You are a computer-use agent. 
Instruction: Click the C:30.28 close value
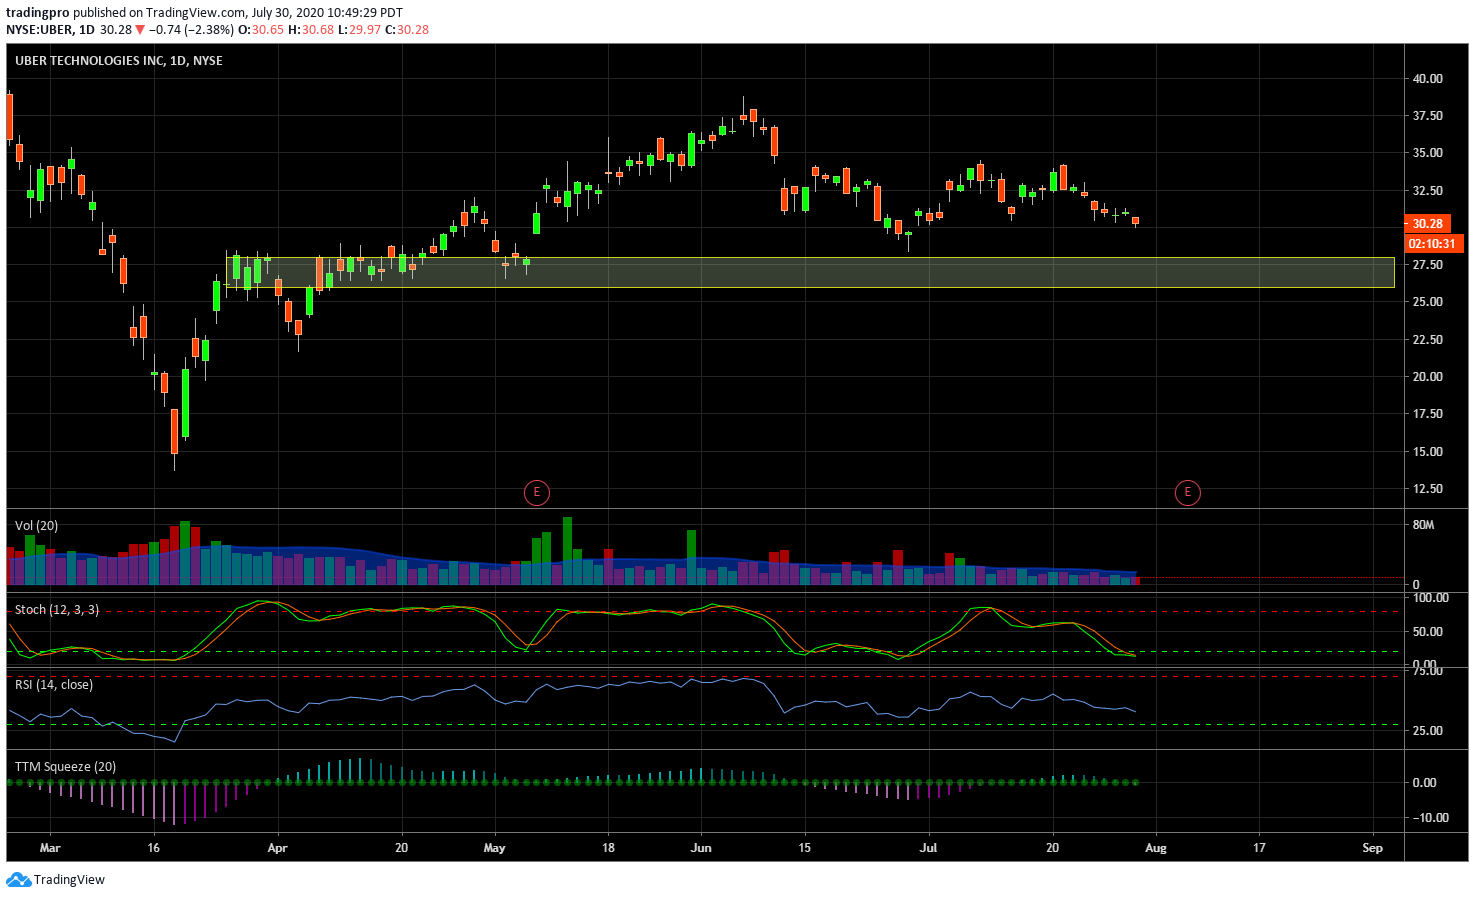(x=407, y=30)
